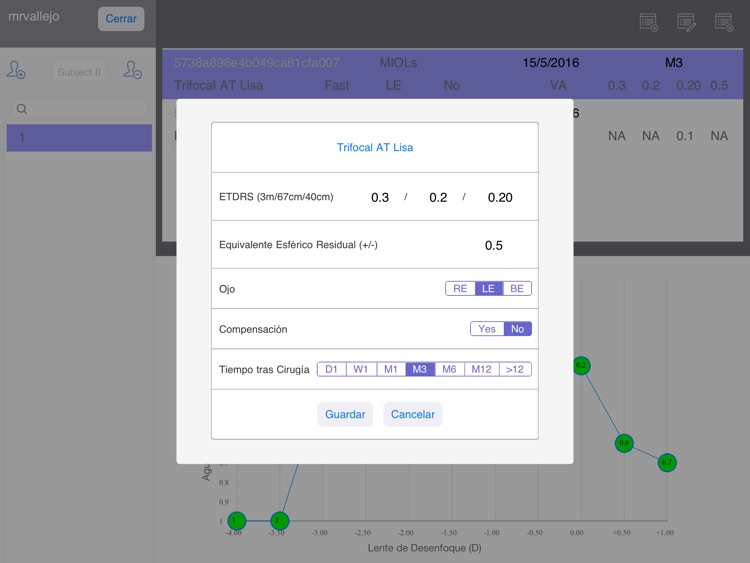Choose >12 time after surgery
Screen dimensions: 750x563
point(515,369)
